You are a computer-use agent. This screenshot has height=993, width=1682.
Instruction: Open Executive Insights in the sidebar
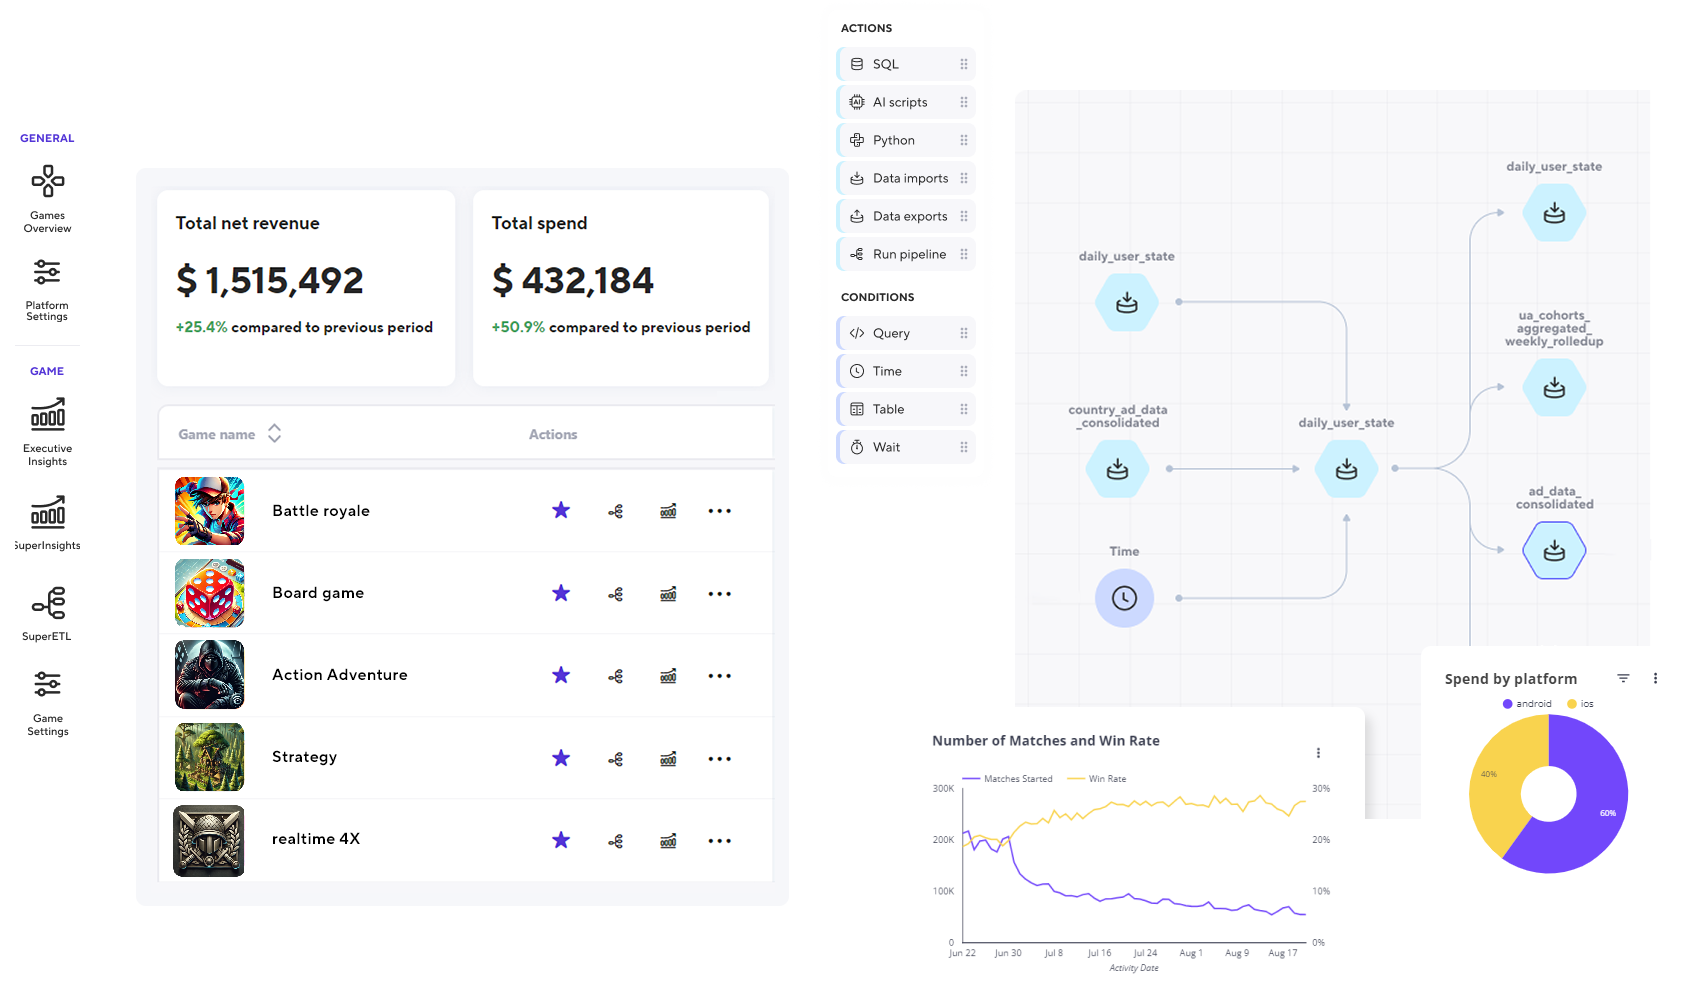click(x=47, y=433)
